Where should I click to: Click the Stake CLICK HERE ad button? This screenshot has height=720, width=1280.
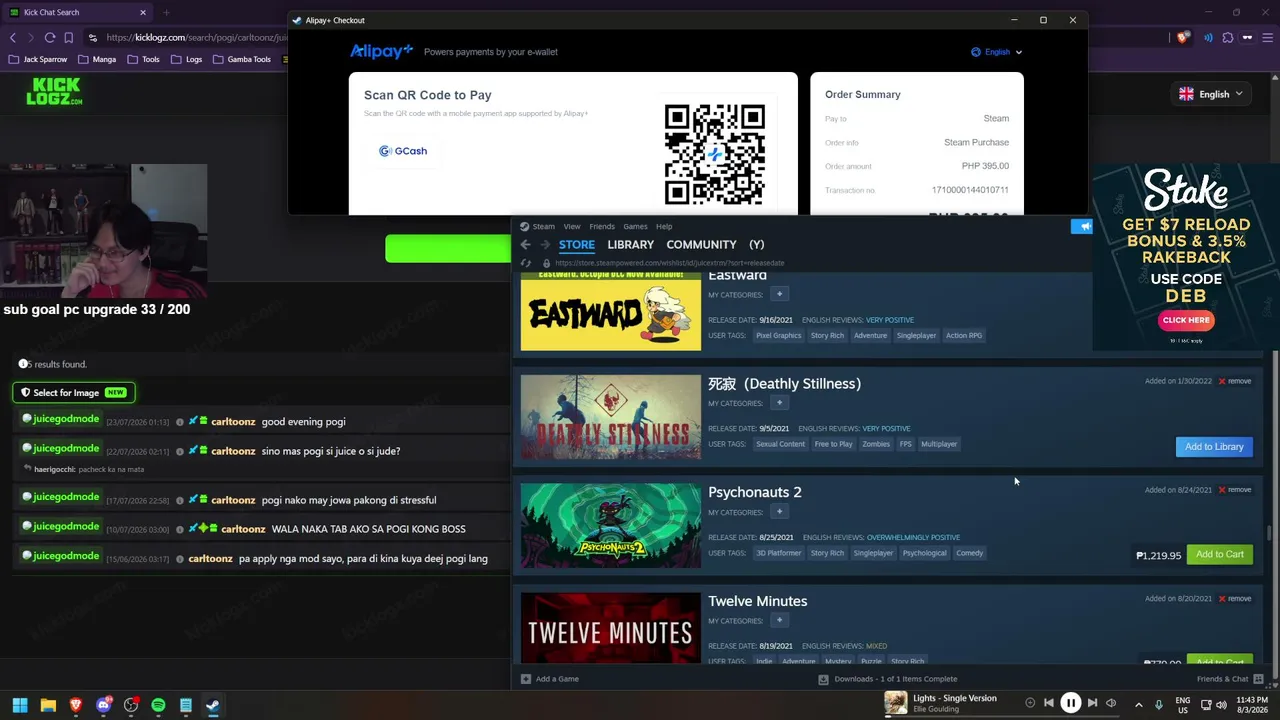click(x=1186, y=320)
